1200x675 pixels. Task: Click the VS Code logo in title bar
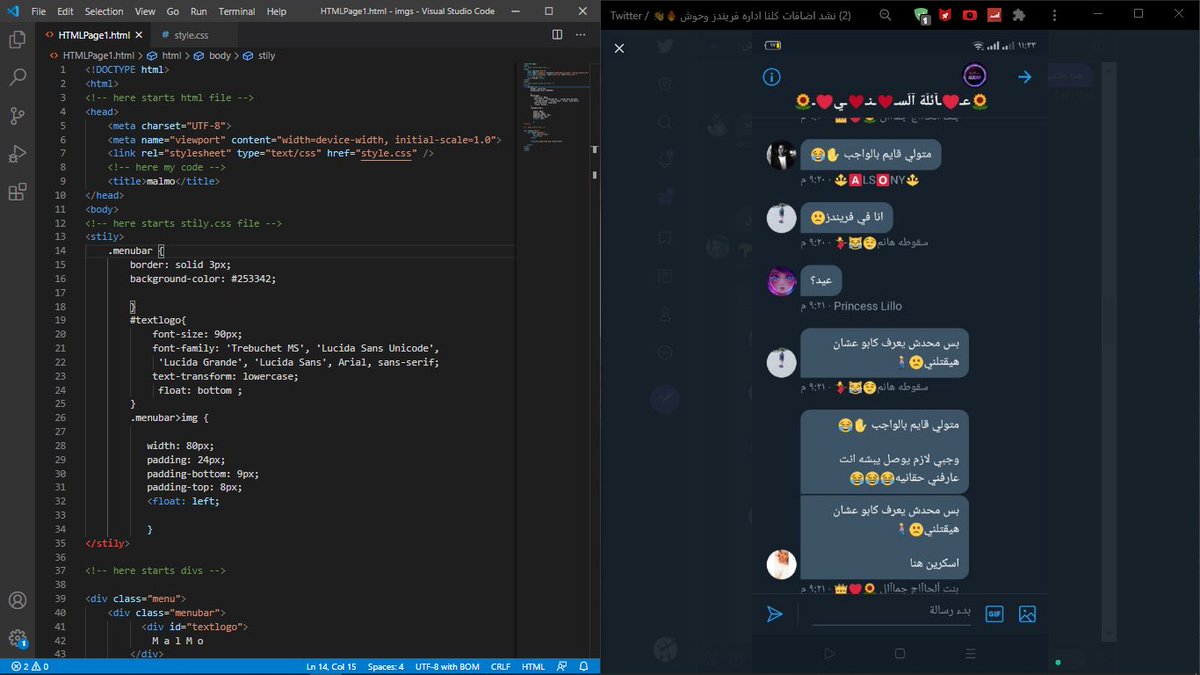tap(12, 11)
